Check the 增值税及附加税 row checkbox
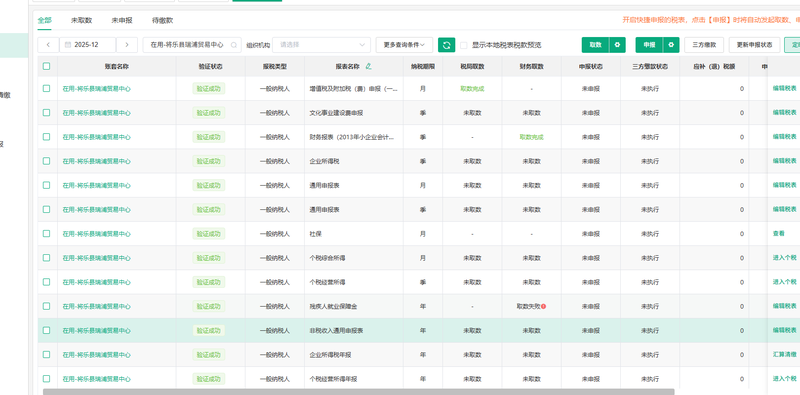Image resolution: width=800 pixels, height=395 pixels. [46, 88]
